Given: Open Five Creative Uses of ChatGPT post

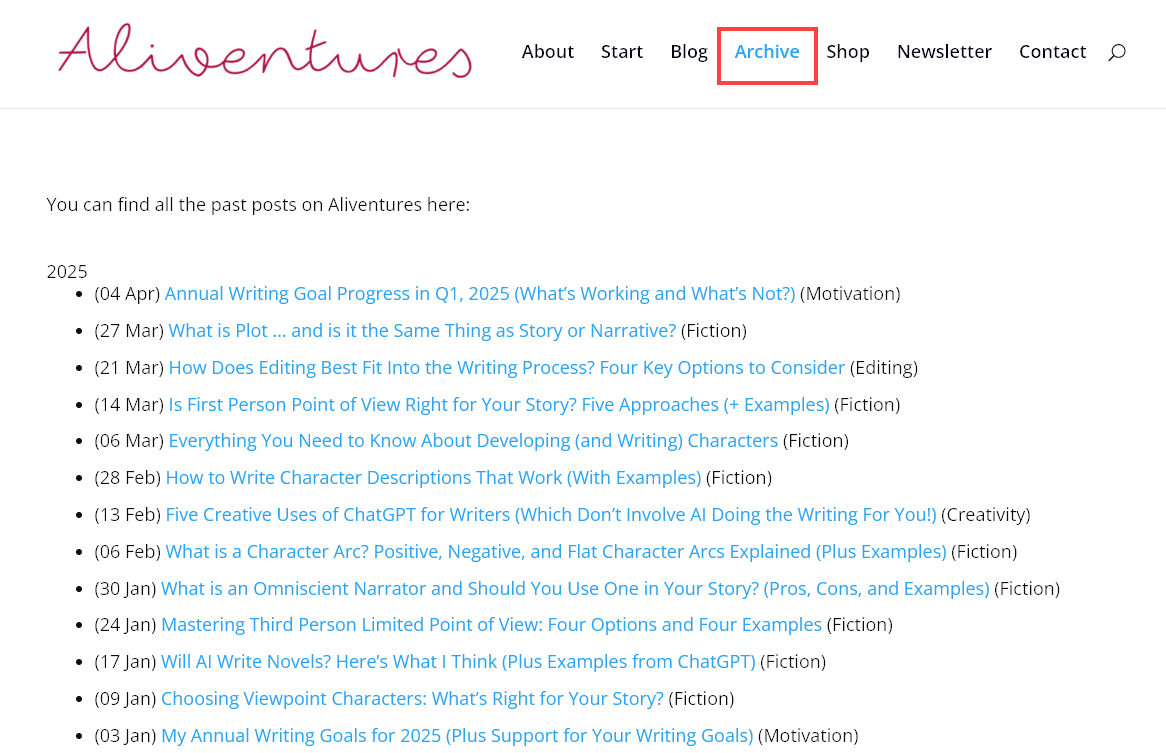Looking at the screenshot, I should coord(551,514).
